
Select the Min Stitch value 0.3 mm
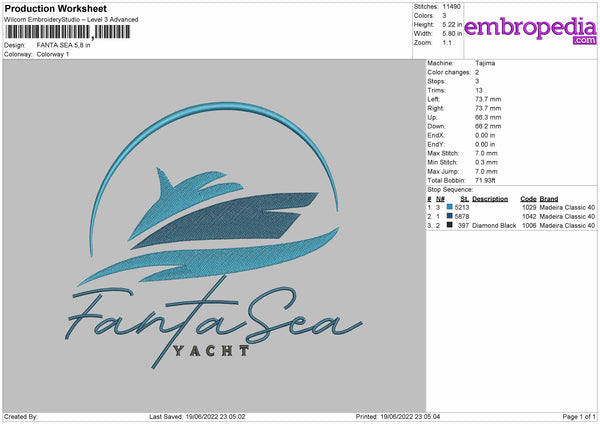pos(486,163)
